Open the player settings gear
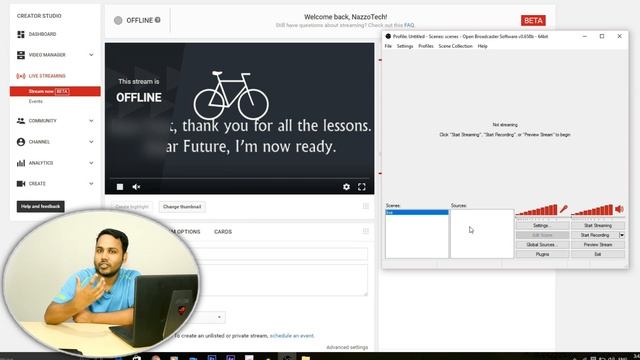 pyautogui.click(x=346, y=187)
